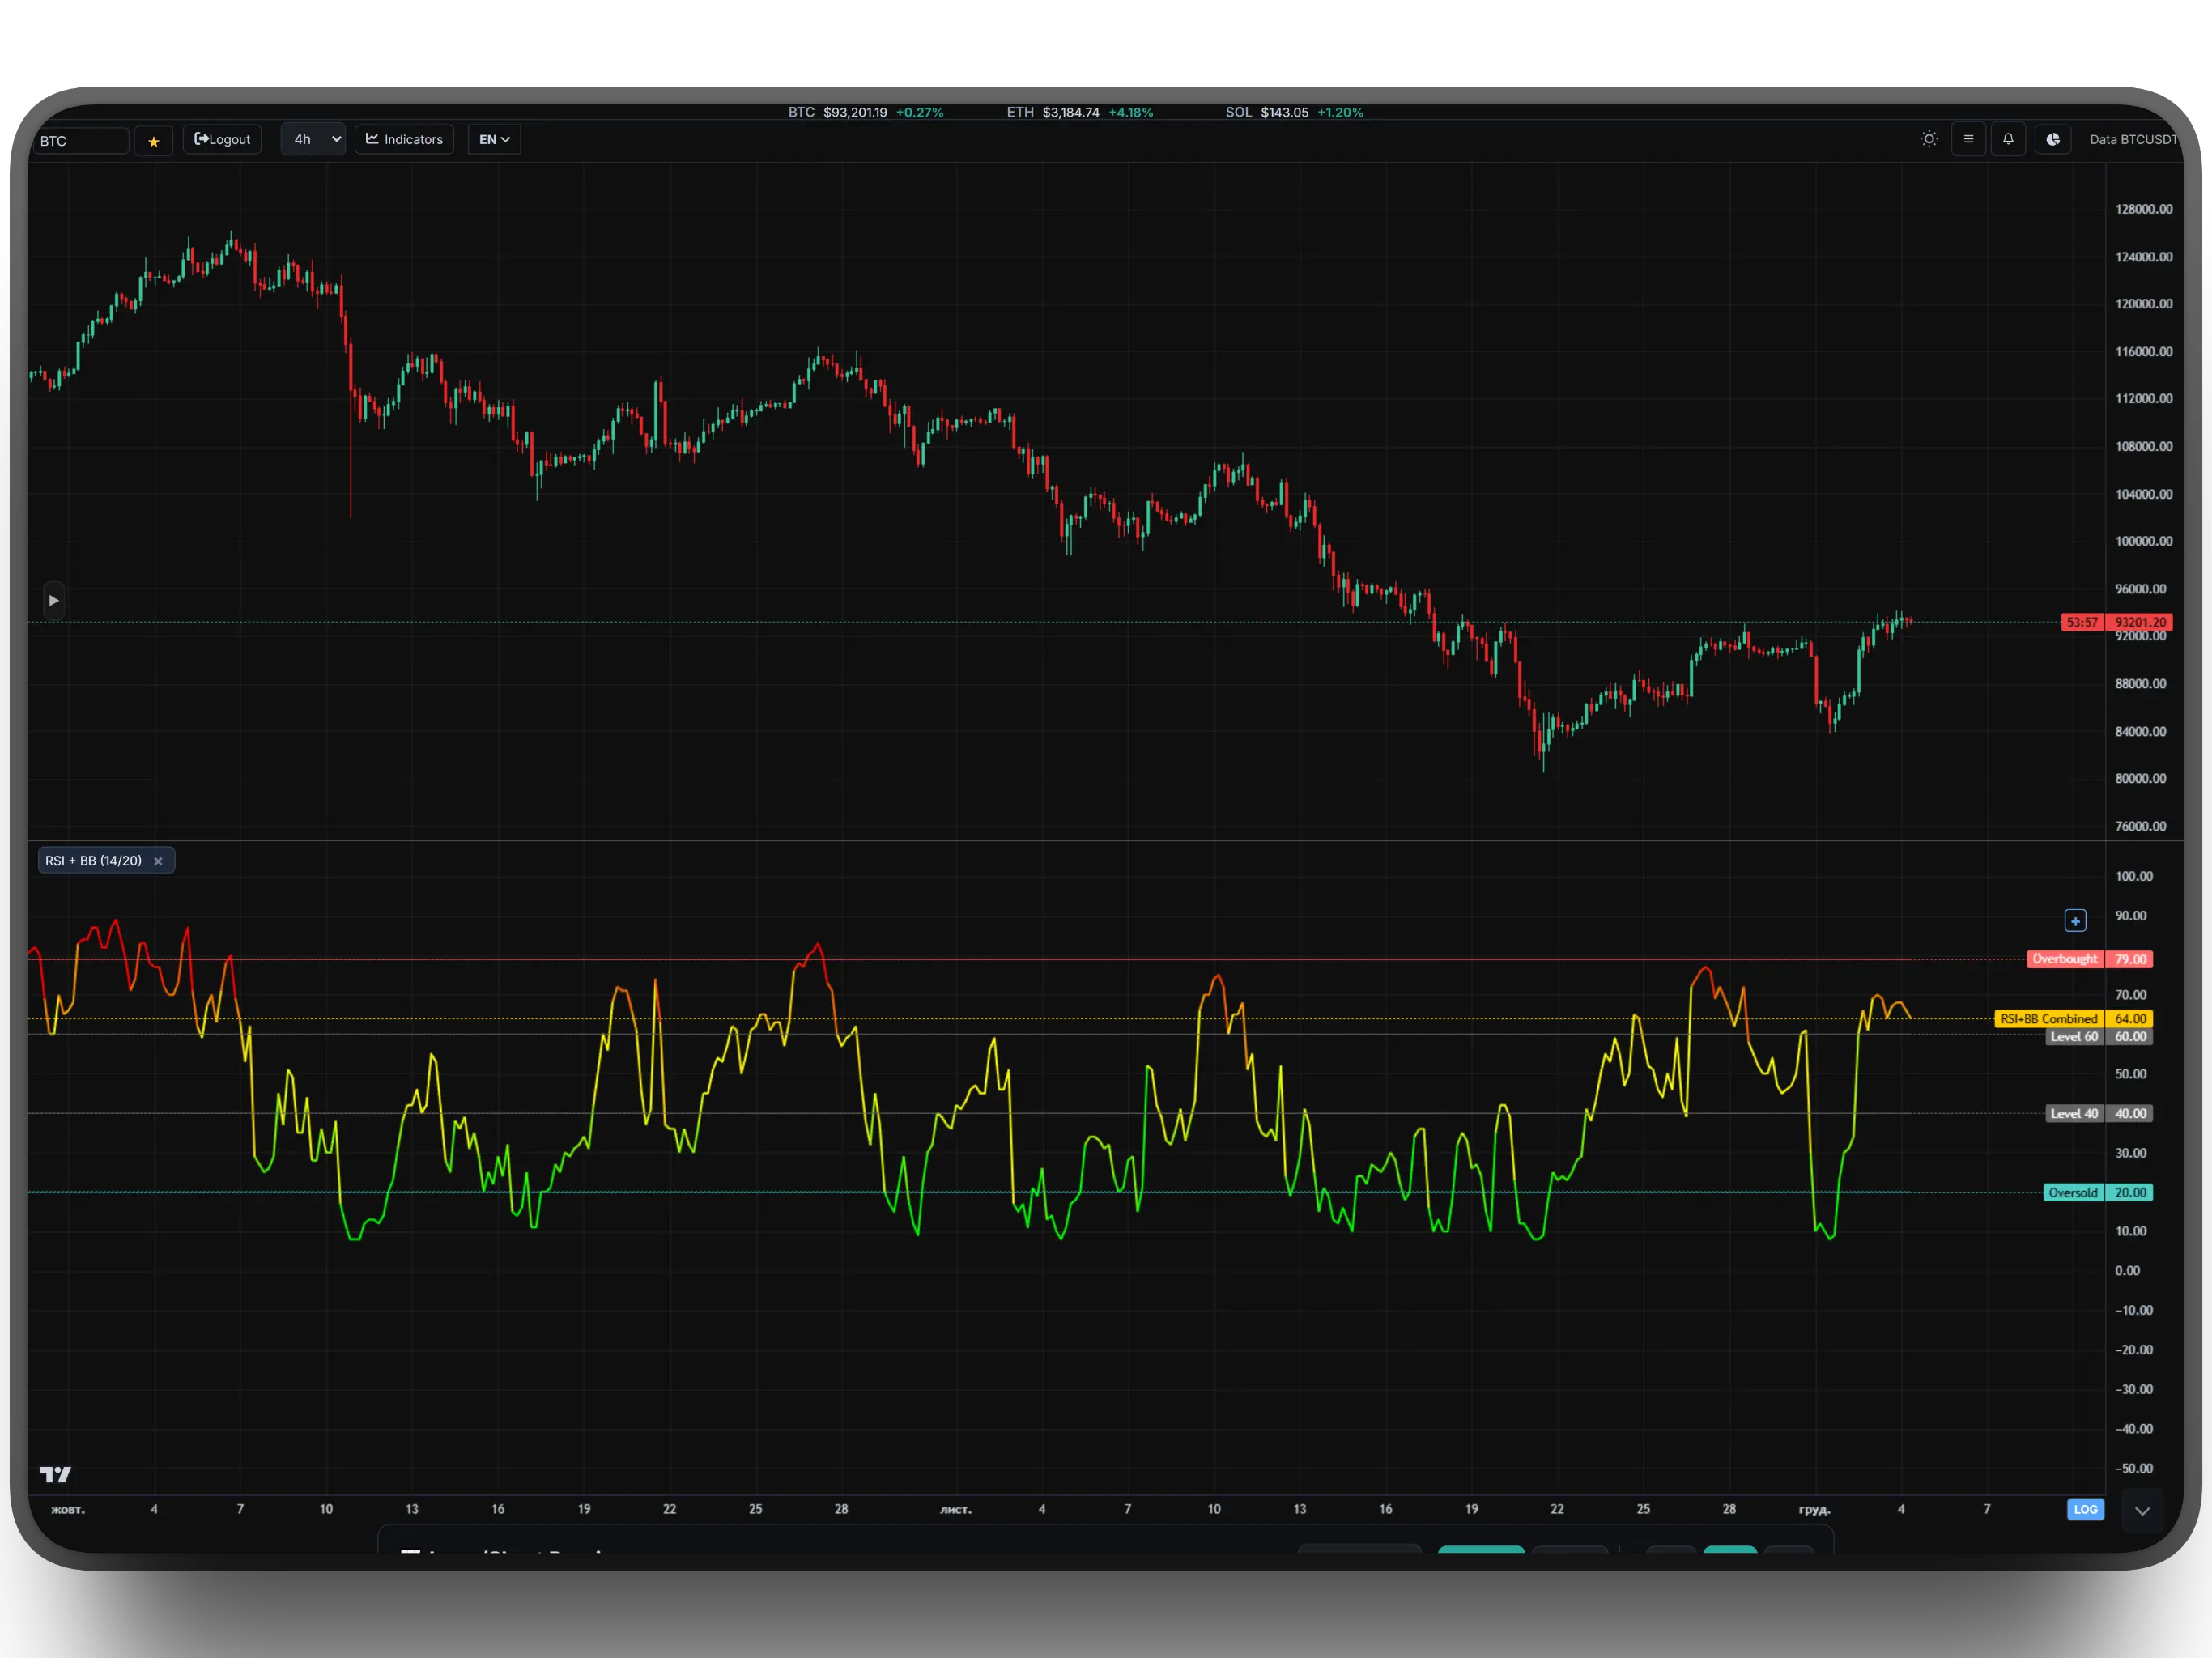Toggle logarithmic scale with the LOG button
The image size is (2212, 1658).
2085,1510
